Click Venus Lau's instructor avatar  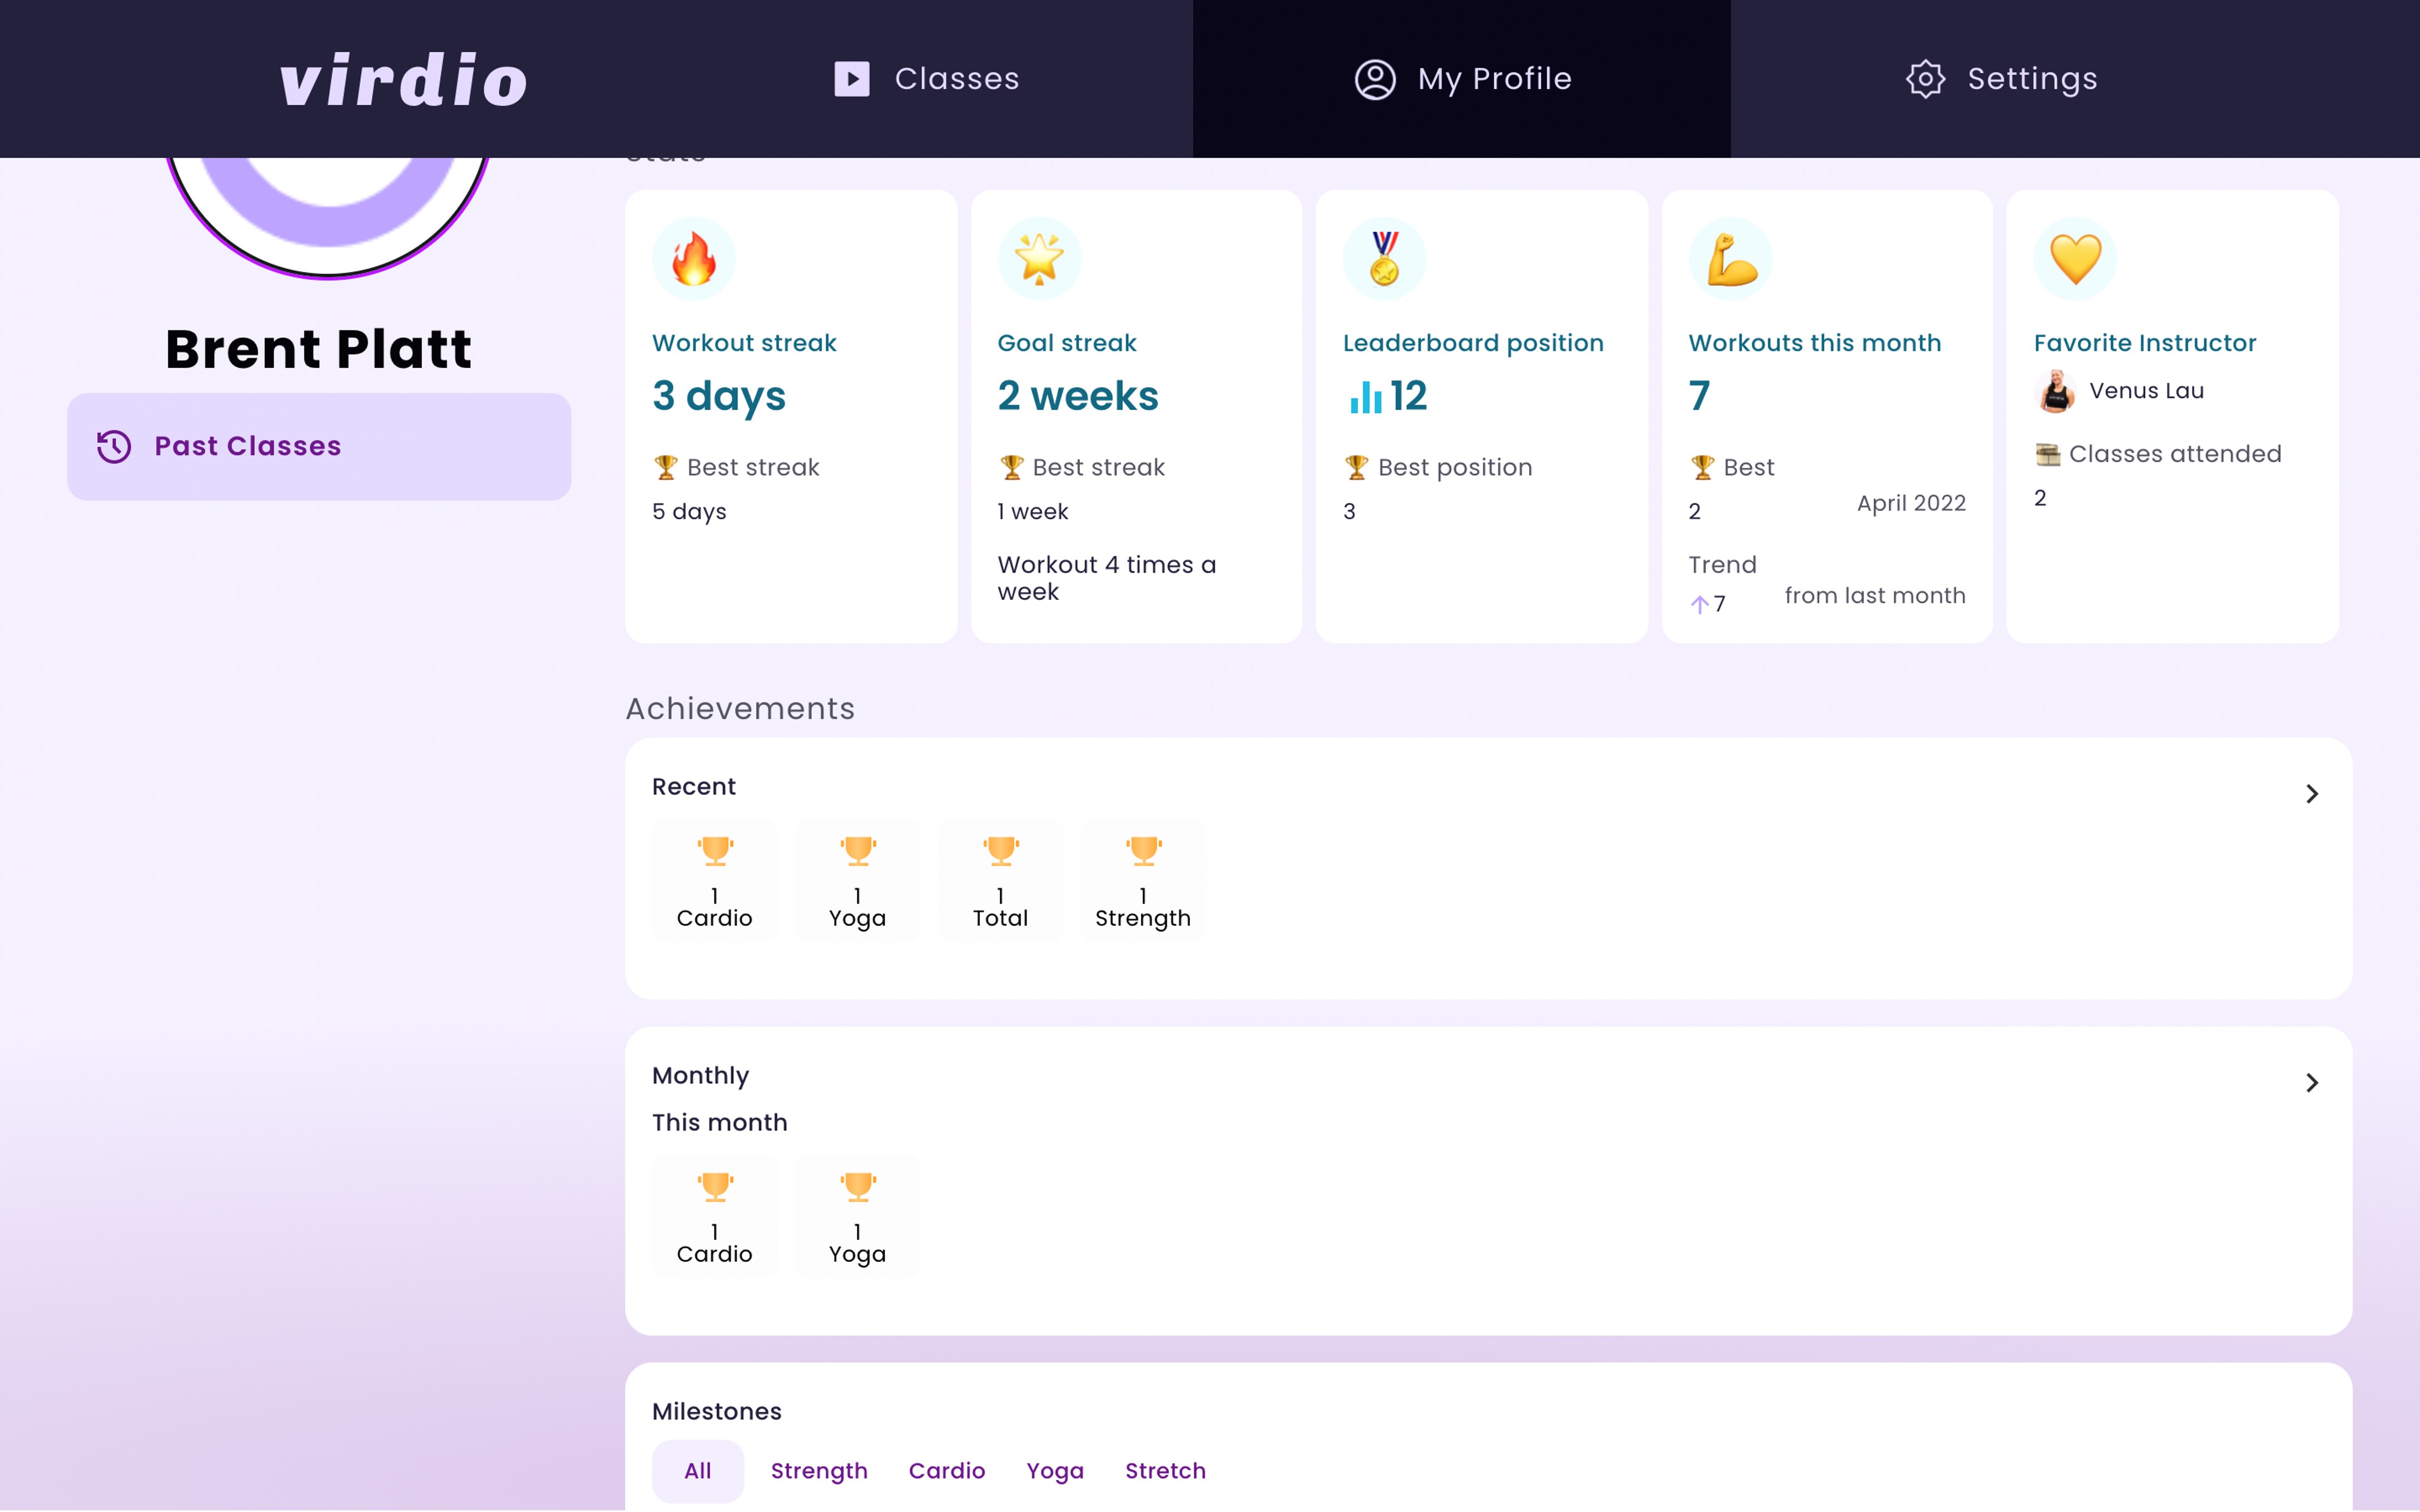pyautogui.click(x=2055, y=391)
